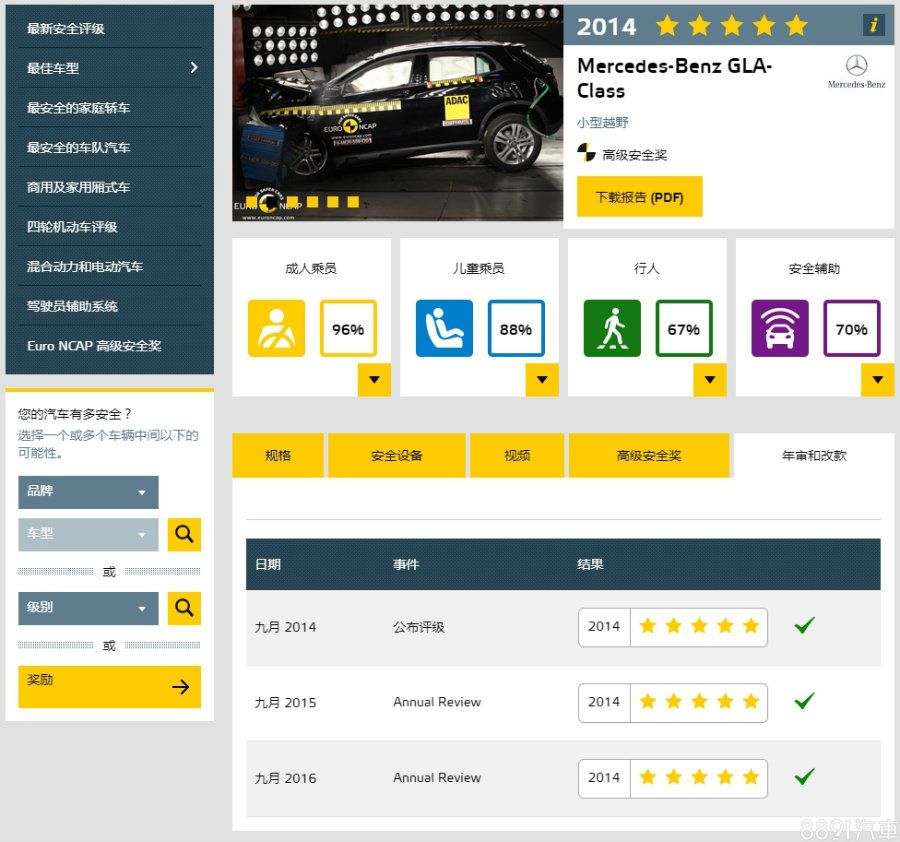This screenshot has height=842, width=900.
Task: Click the chevron beside 最佳车型
Action: point(194,68)
